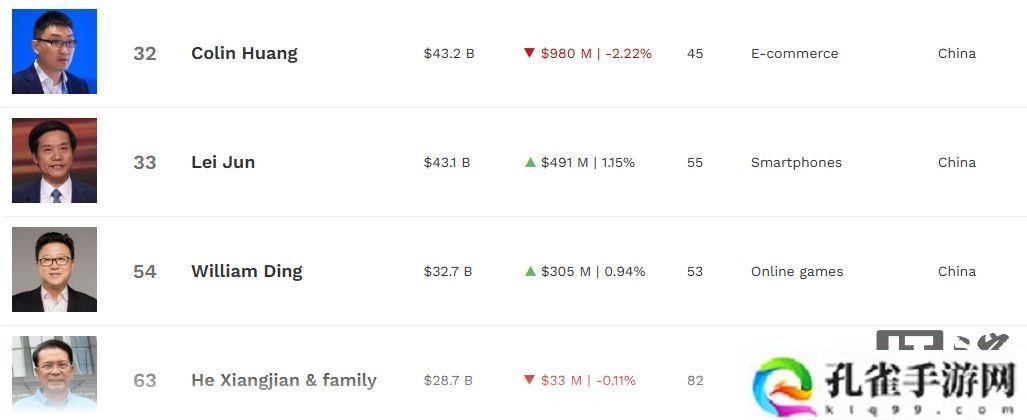Click the green up arrow for Lei Jun

530,162
